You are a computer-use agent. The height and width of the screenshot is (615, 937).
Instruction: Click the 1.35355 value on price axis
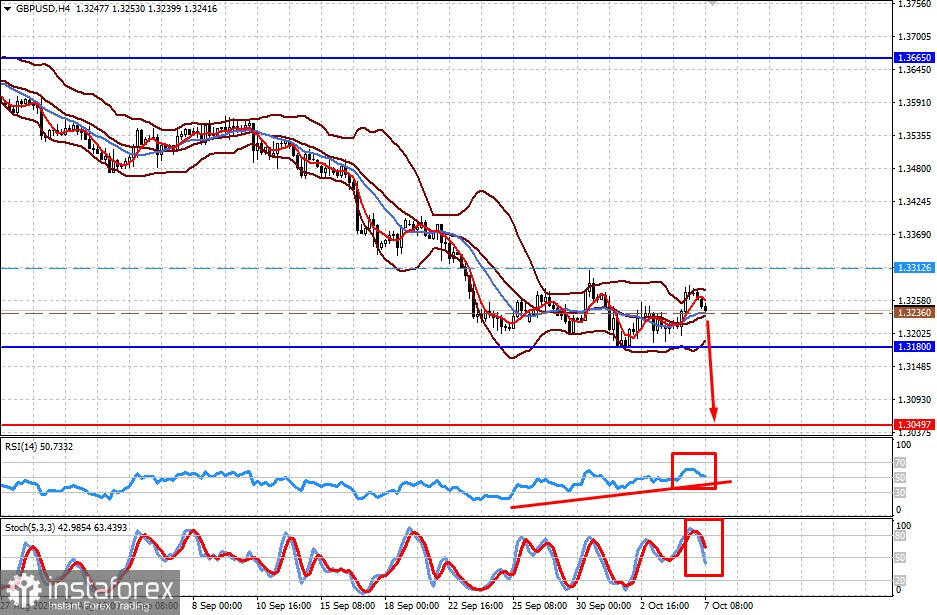(x=914, y=136)
